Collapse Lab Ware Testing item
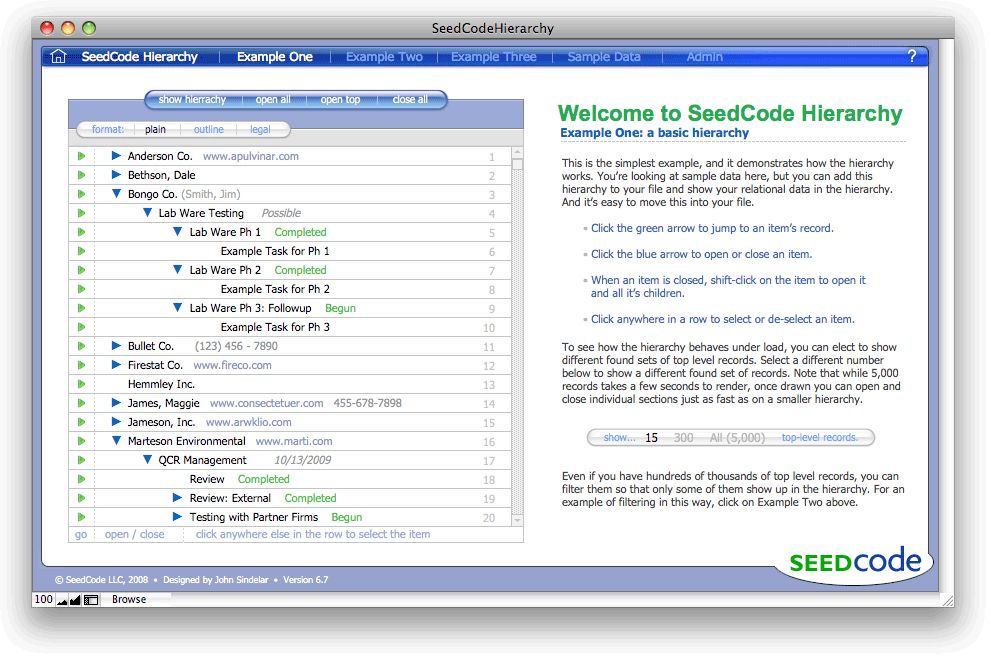The image size is (990, 655). (x=147, y=213)
